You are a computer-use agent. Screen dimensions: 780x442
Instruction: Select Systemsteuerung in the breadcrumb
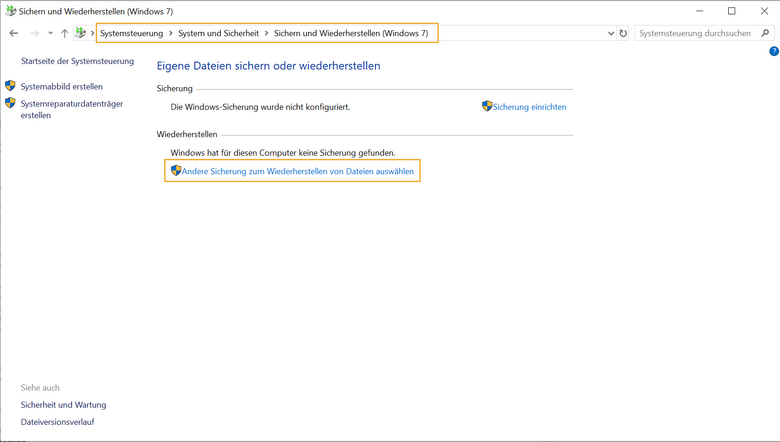pos(132,33)
